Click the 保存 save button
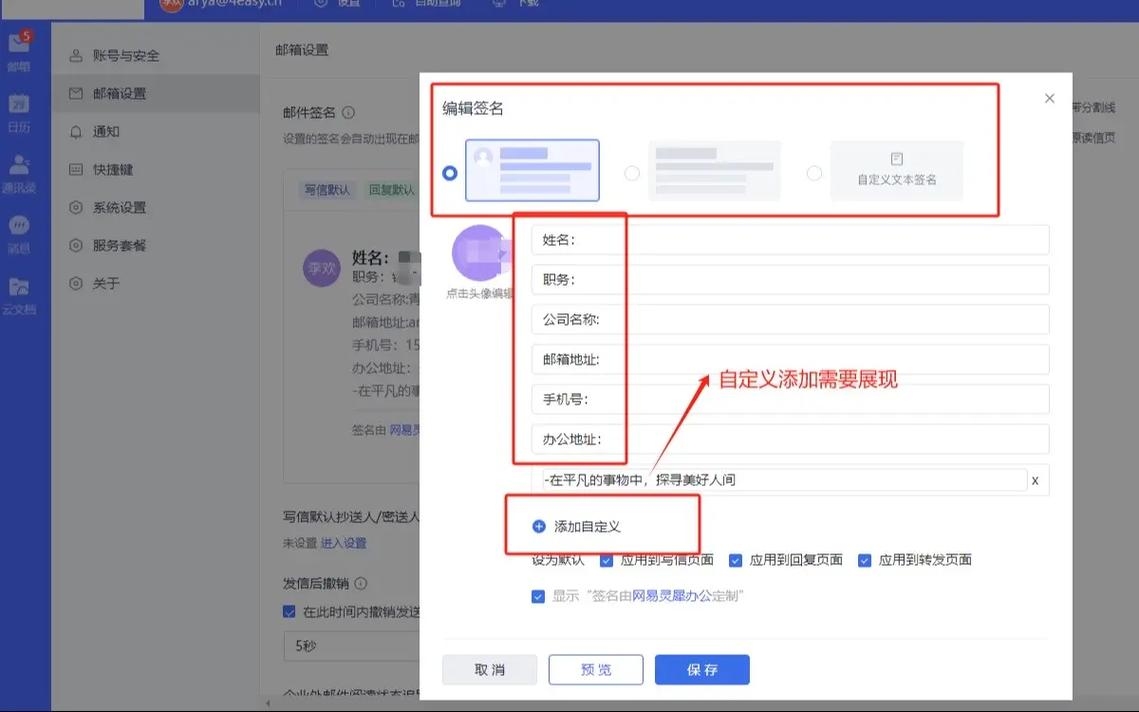Screen dimensions: 1139x712 pyautogui.click(x=701, y=670)
